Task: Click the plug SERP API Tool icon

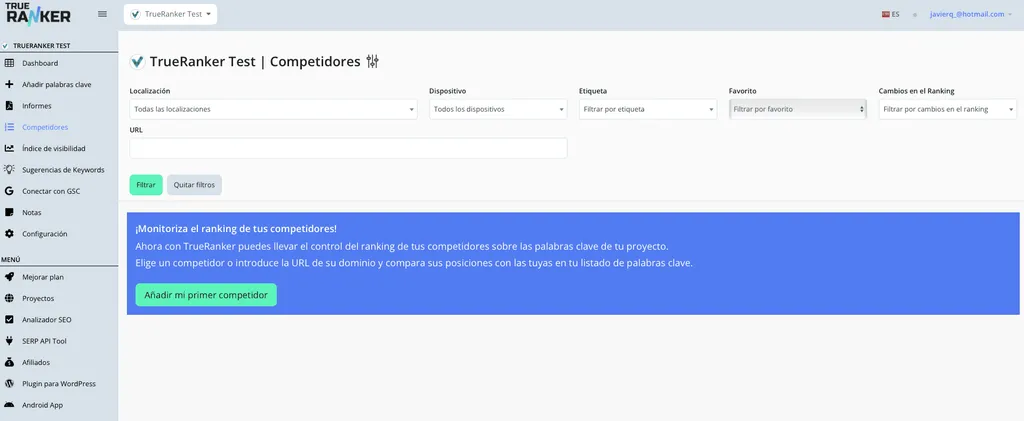Action: click(9, 341)
